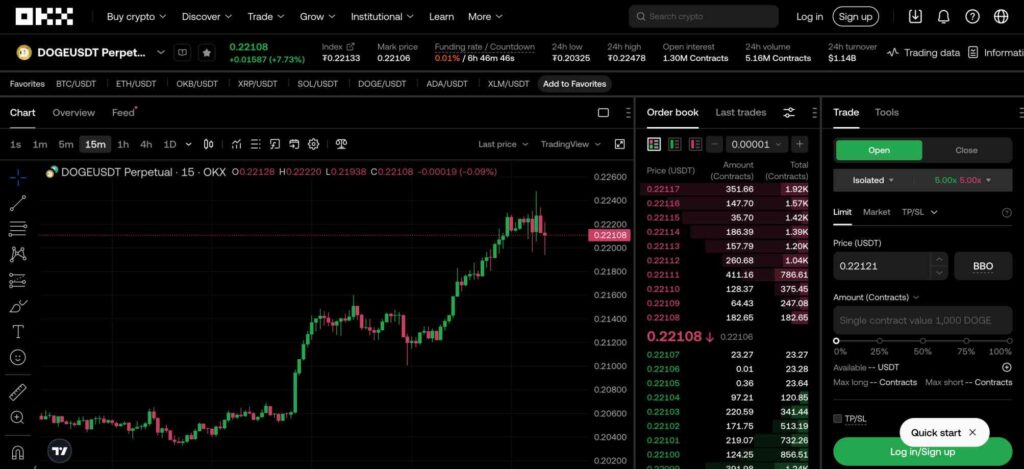
Task: Open the compare scales icon in chart toolbar
Action: pos(341,144)
